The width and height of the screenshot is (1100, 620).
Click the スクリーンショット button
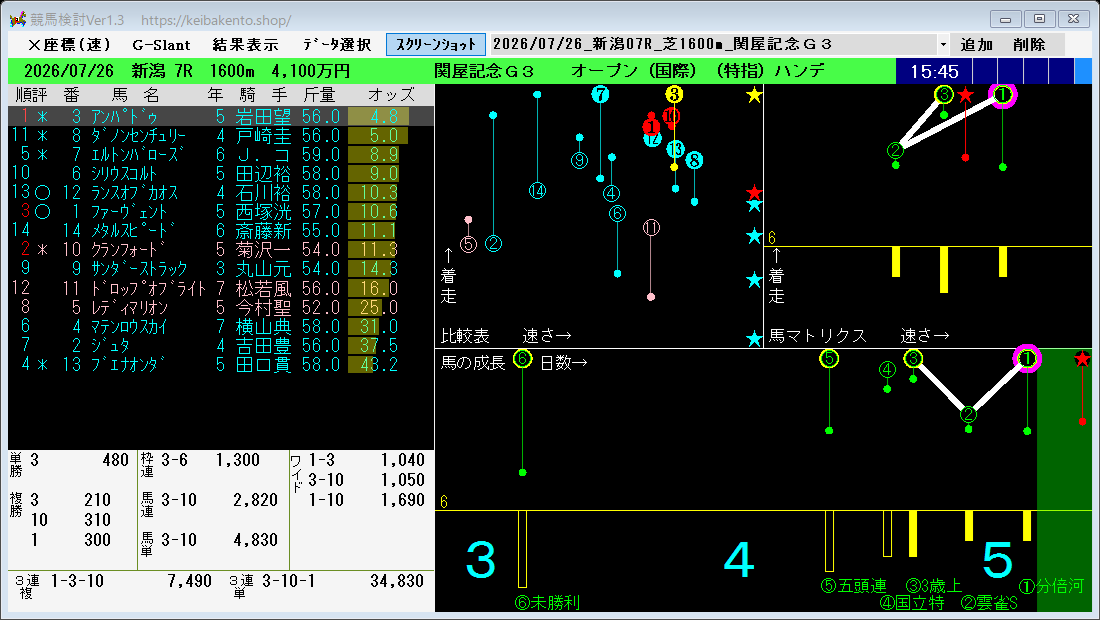(436, 45)
